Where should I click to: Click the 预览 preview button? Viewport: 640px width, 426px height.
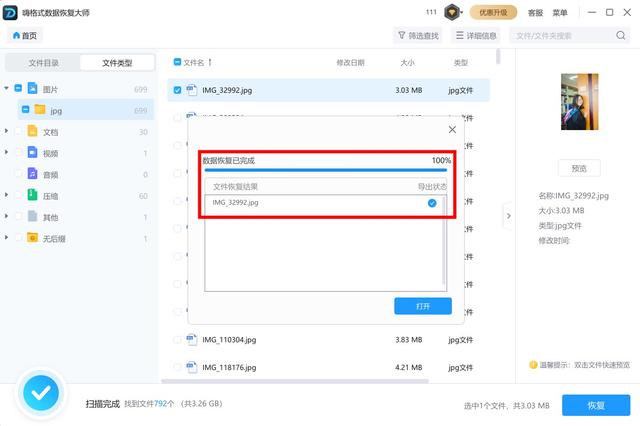pos(579,168)
